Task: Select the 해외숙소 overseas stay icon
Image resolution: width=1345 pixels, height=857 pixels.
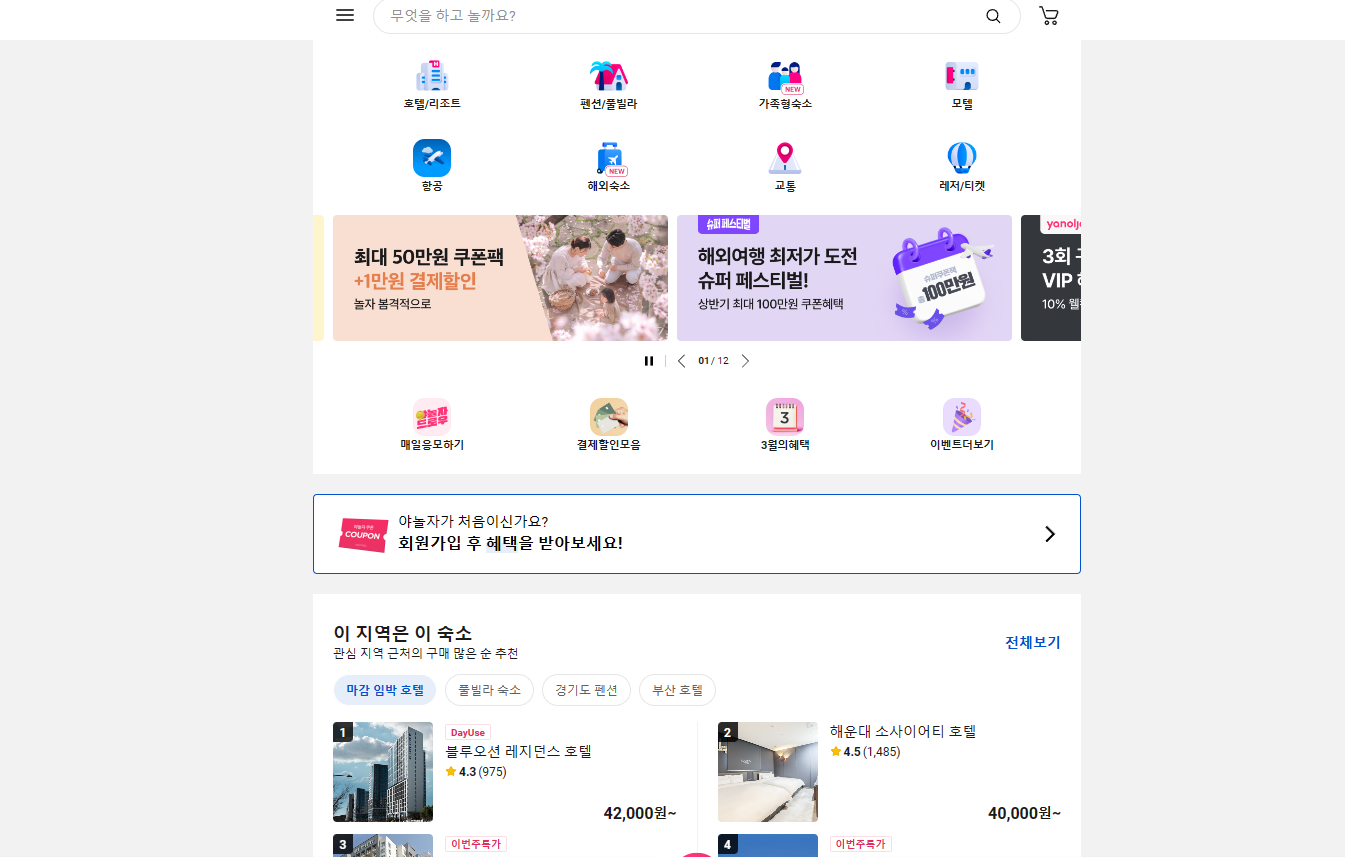Action: pos(608,164)
